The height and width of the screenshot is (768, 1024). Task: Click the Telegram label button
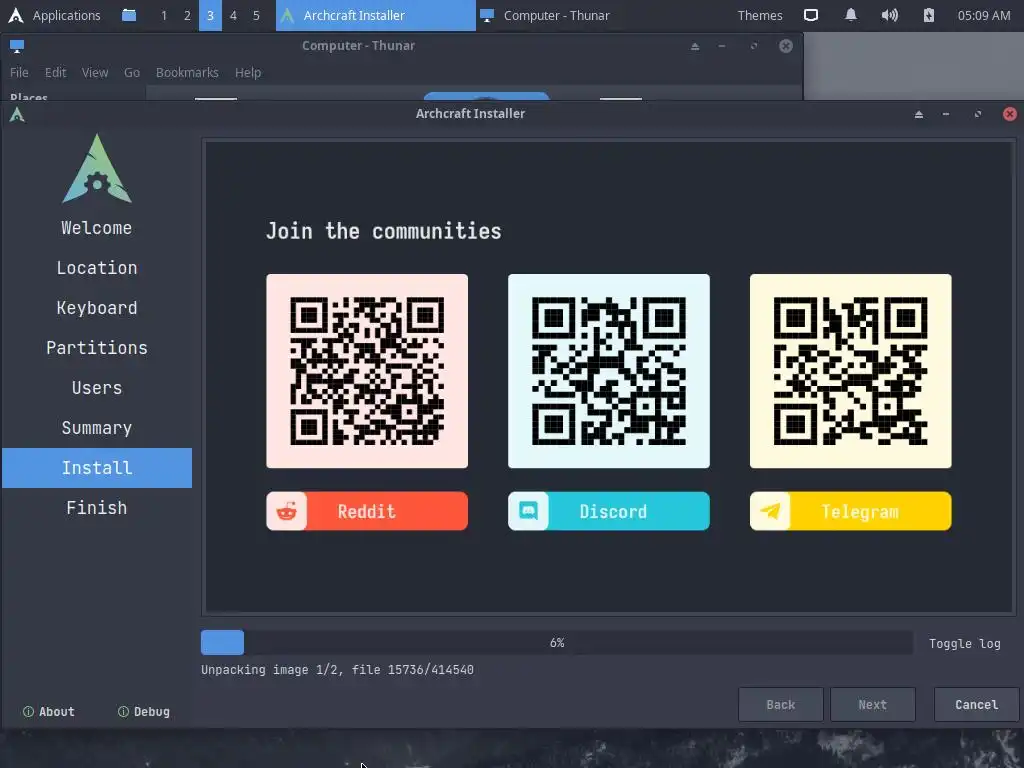(x=850, y=511)
